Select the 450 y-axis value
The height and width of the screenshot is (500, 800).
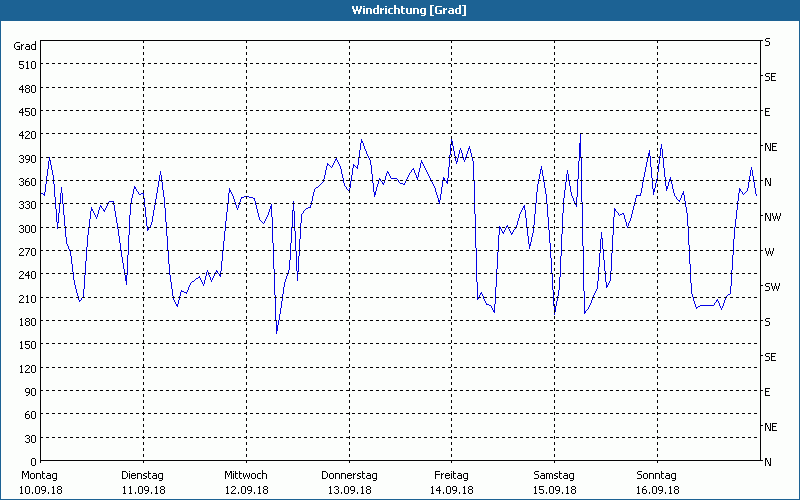(28, 112)
